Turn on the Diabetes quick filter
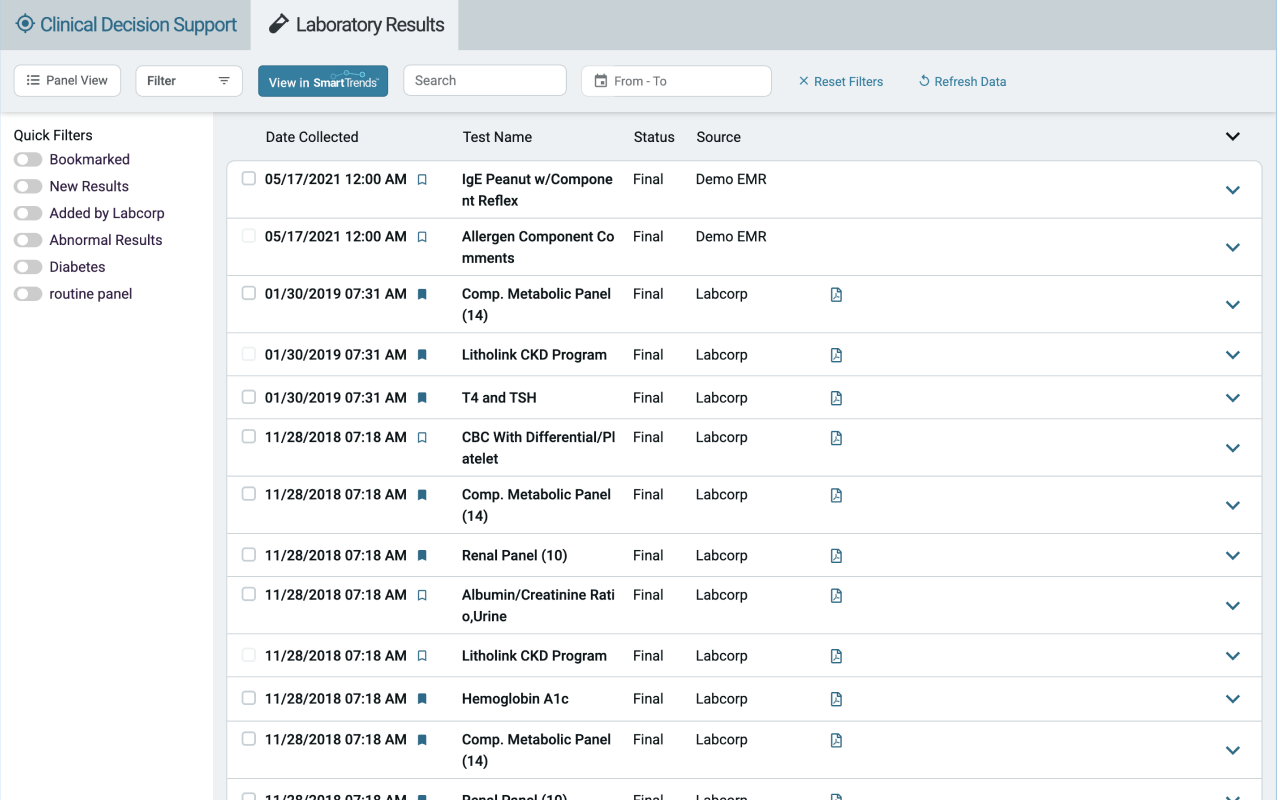The width and height of the screenshot is (1280, 800). pyautogui.click(x=28, y=267)
